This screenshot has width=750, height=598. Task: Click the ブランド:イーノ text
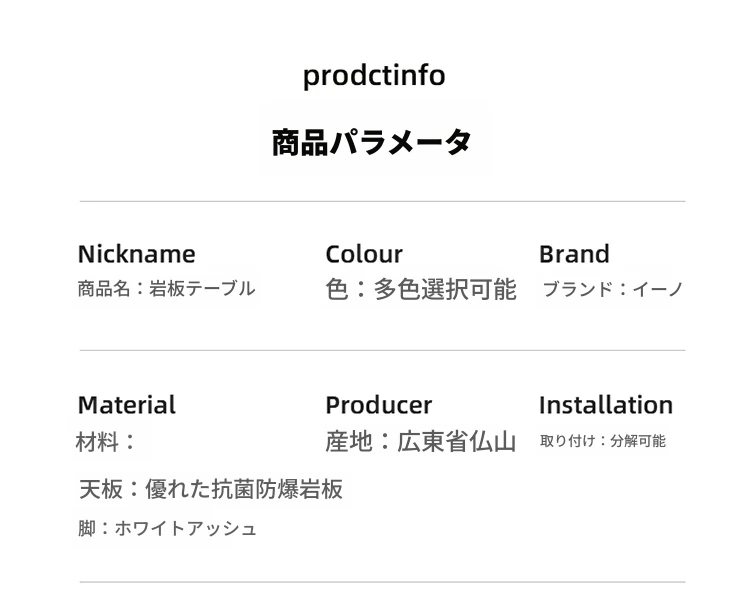(x=612, y=290)
